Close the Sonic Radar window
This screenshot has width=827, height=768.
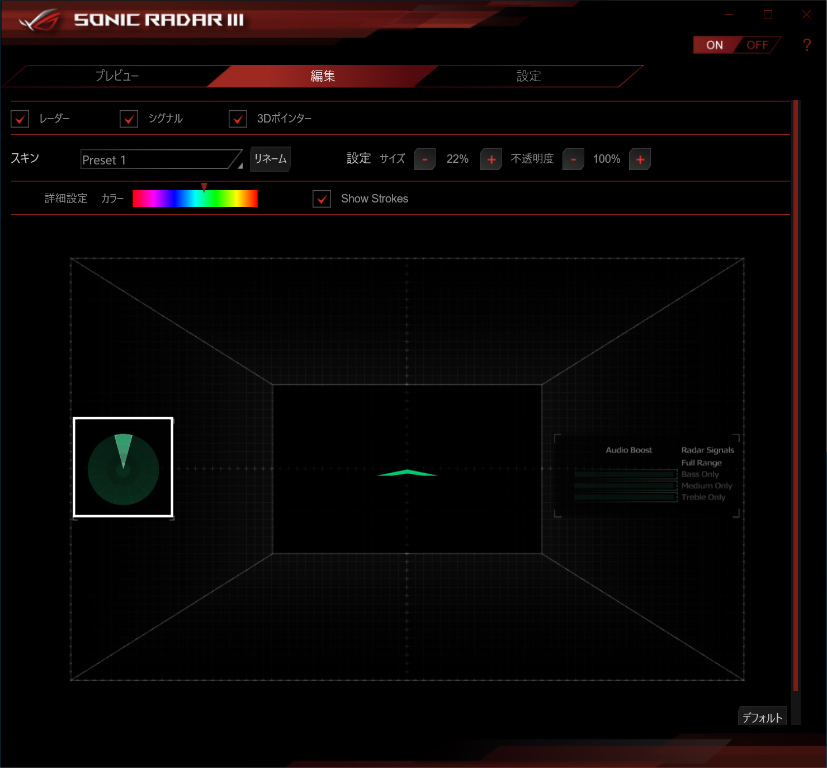click(x=806, y=15)
